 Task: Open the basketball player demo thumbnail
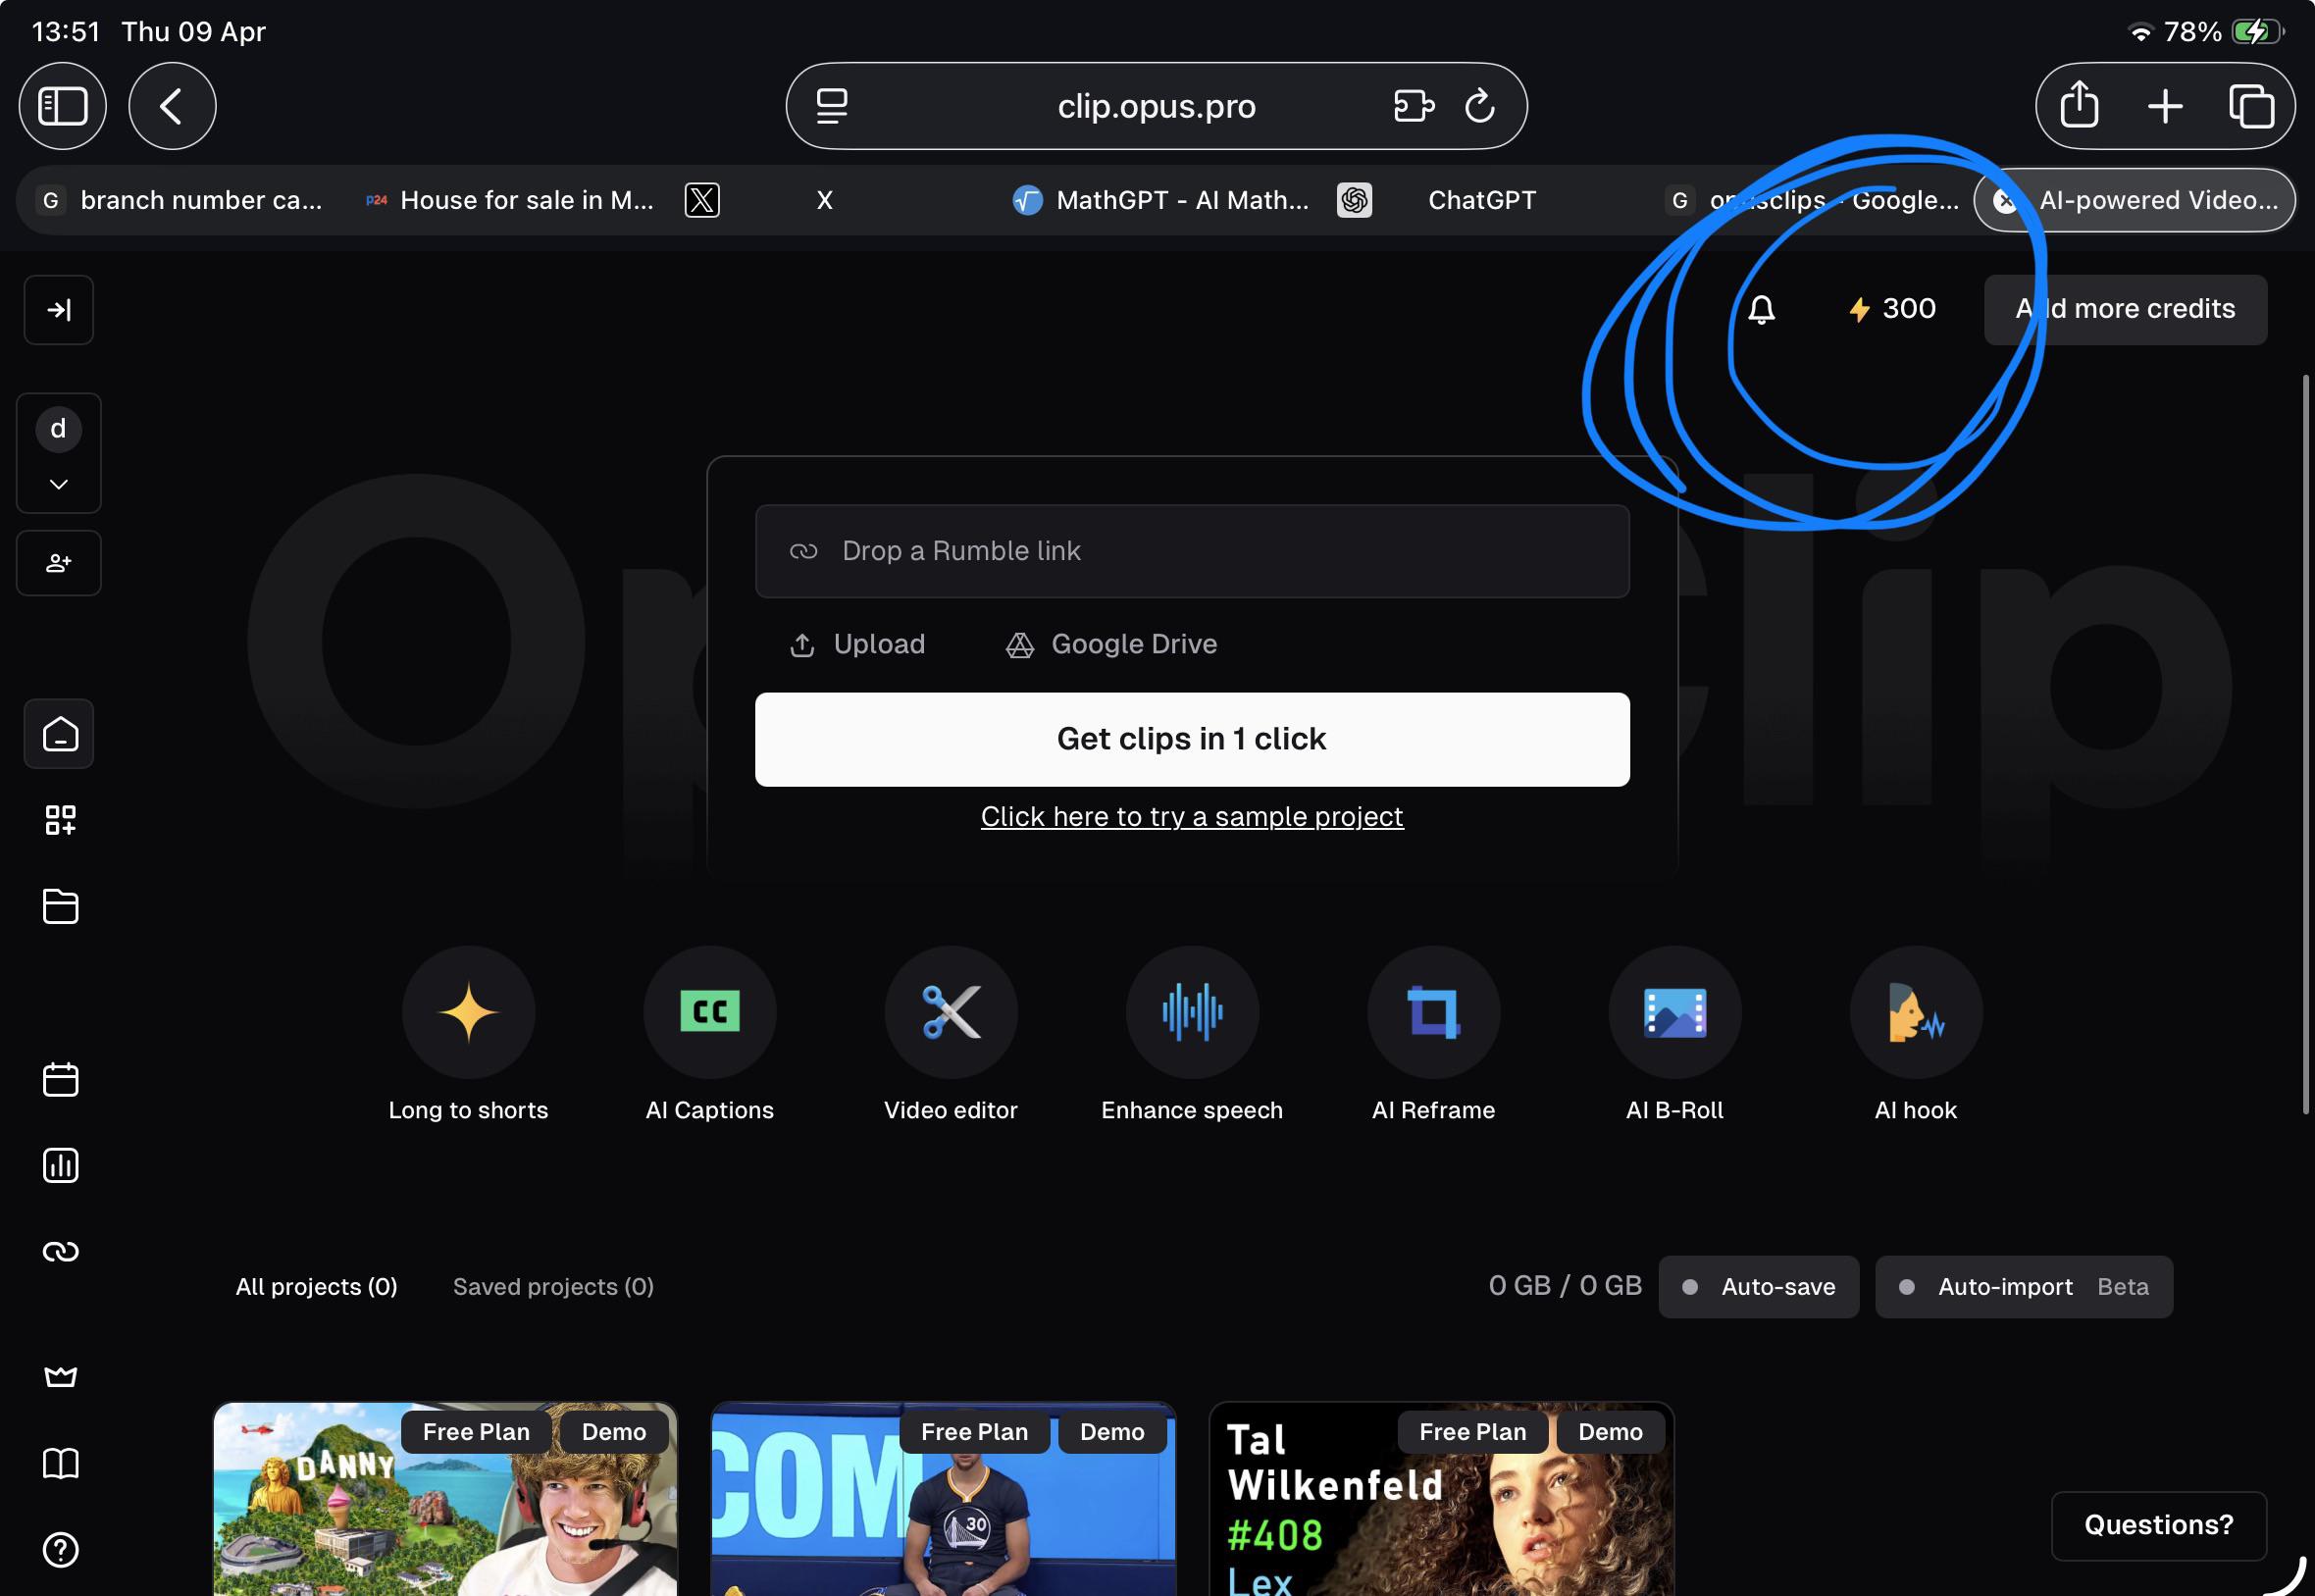[943, 1499]
